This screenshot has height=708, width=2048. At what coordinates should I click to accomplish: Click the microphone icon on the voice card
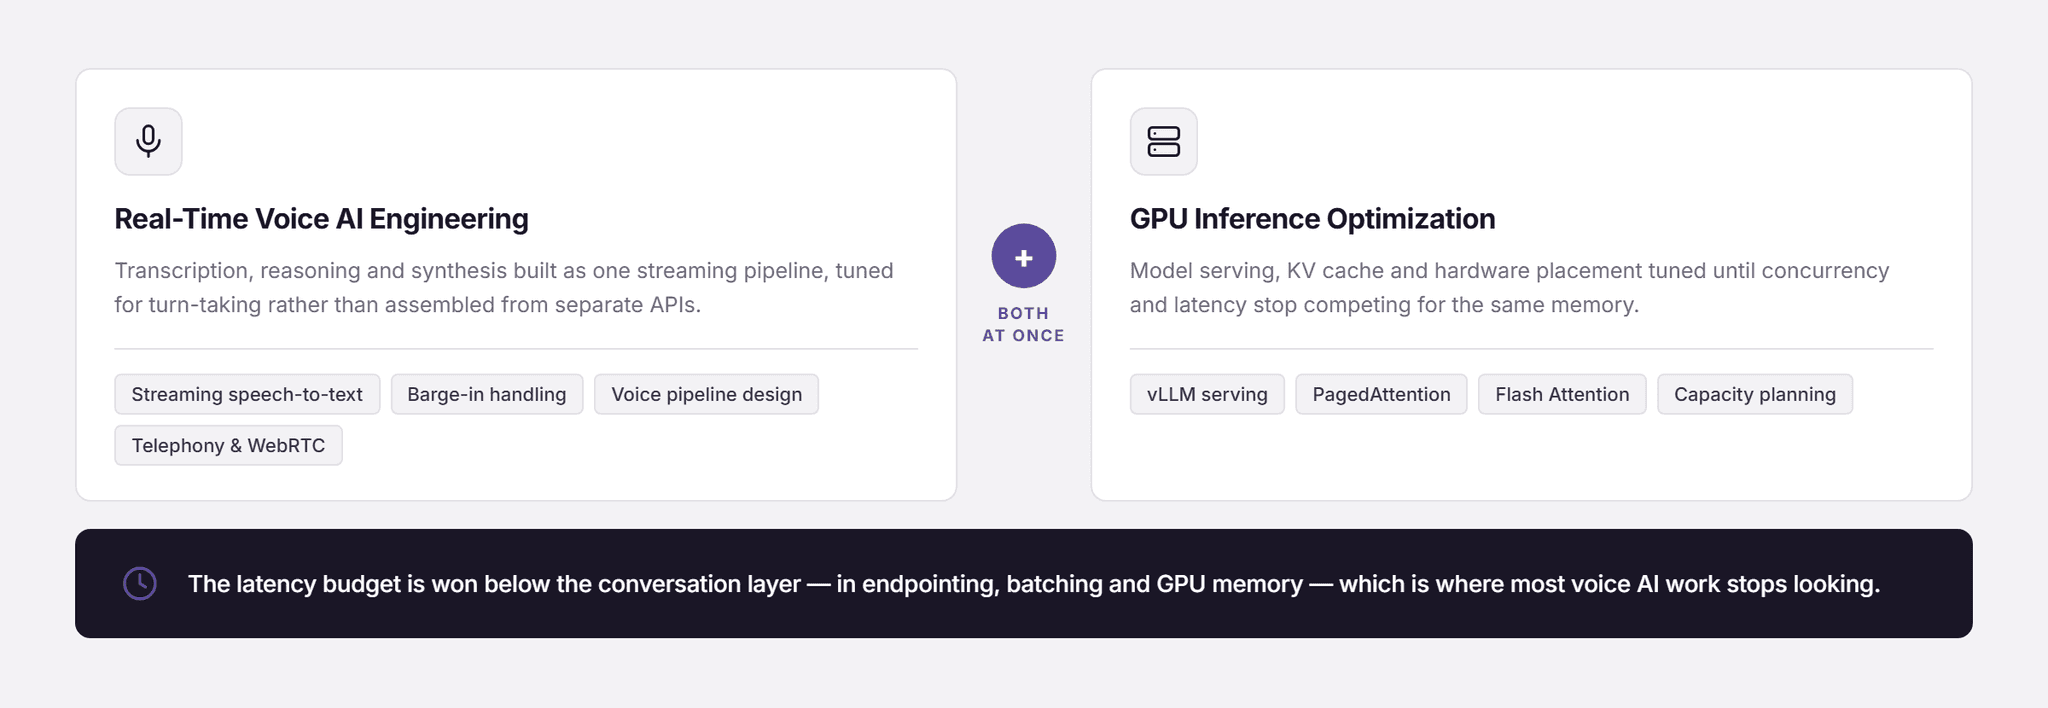pos(148,141)
